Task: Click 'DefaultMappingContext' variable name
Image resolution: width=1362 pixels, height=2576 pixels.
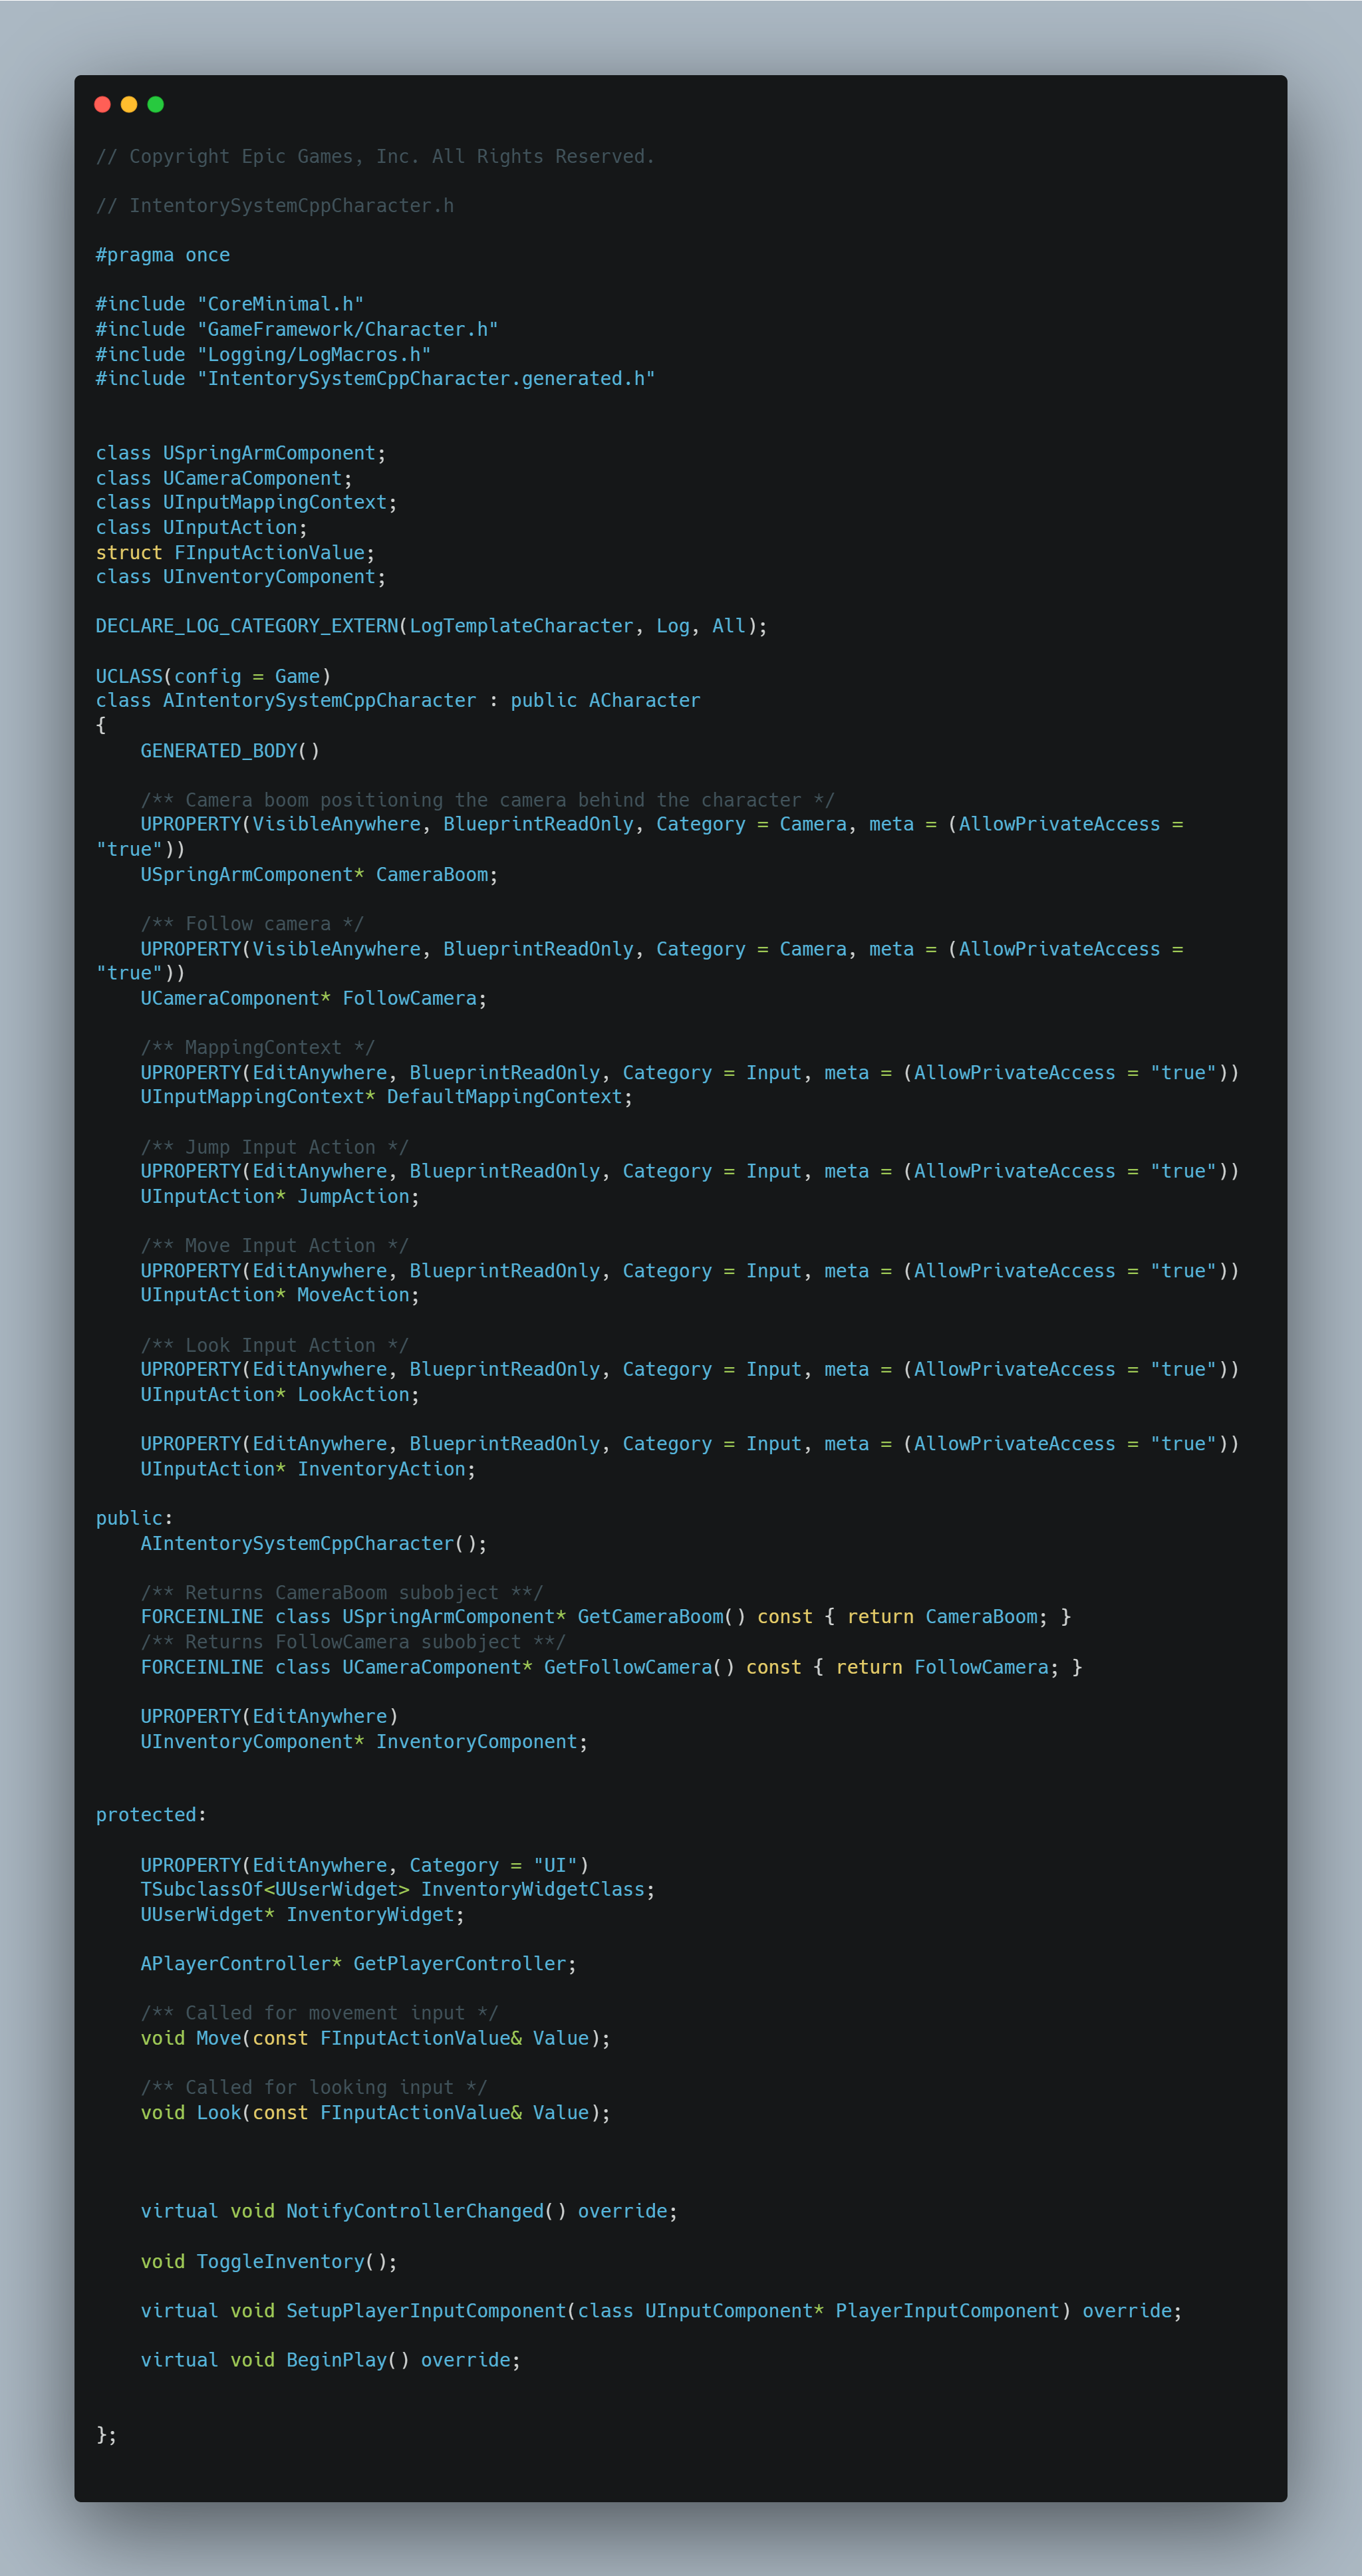Action: [505, 1097]
